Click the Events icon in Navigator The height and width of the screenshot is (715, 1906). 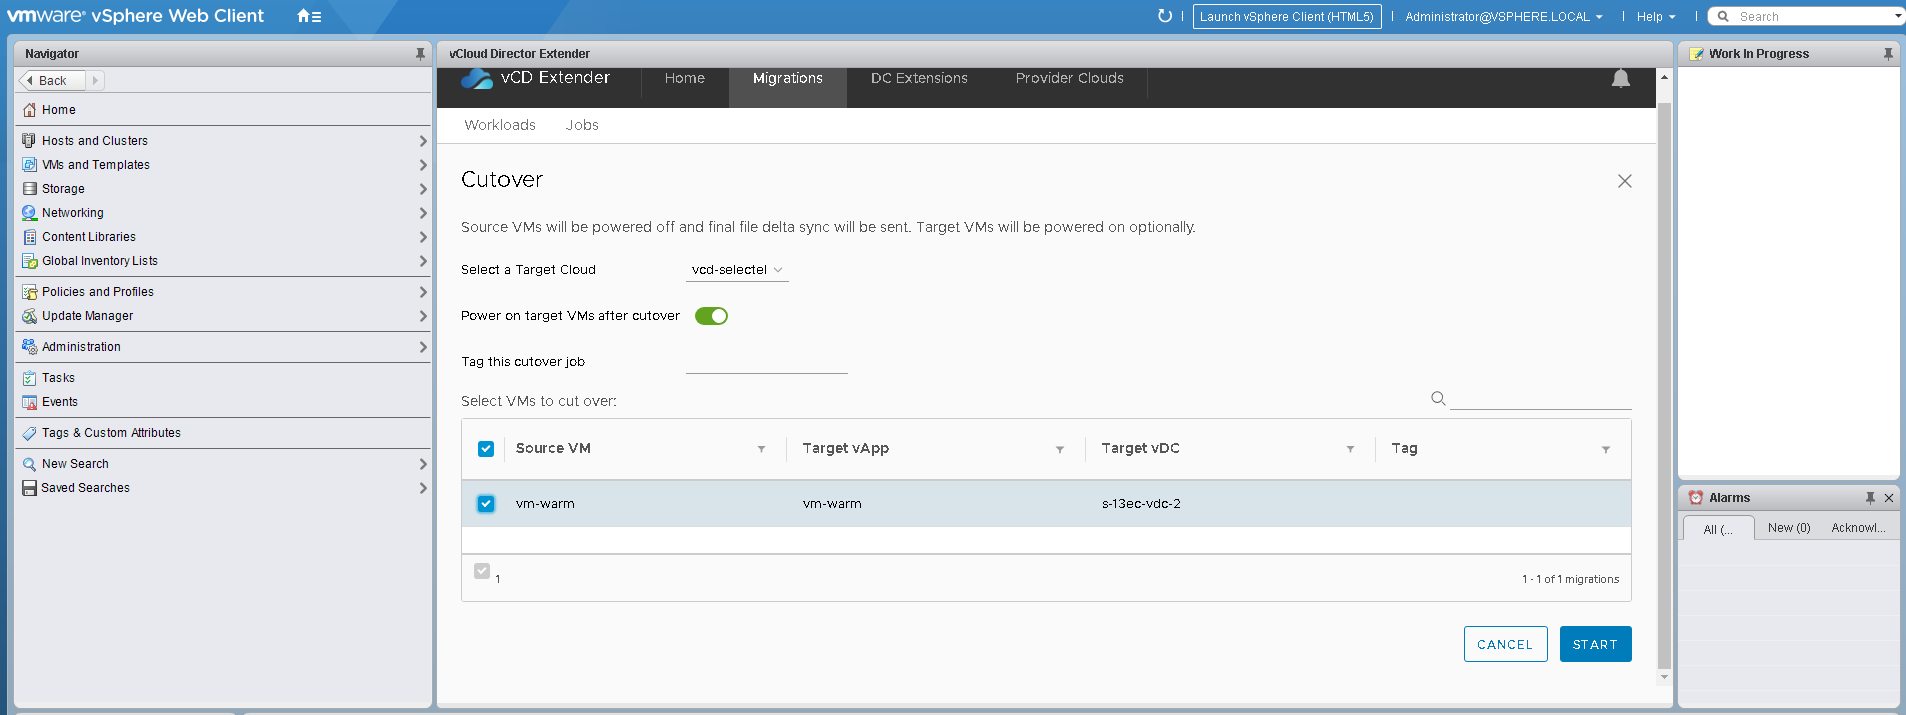[29, 402]
